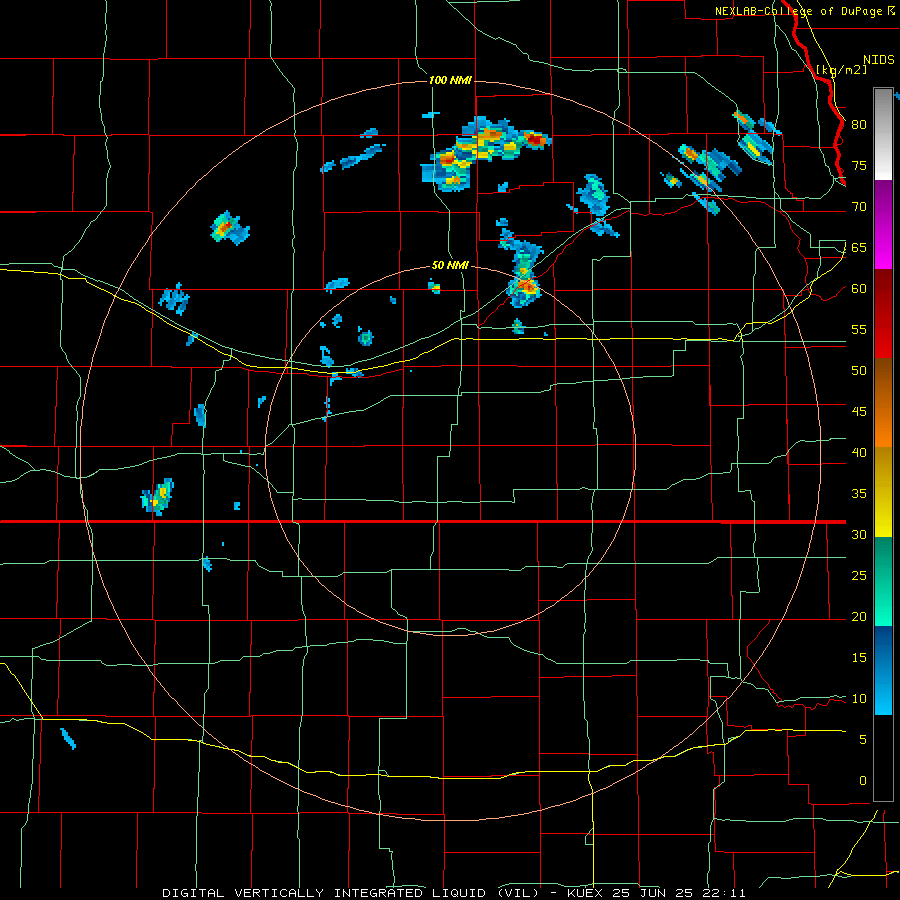The image size is (900, 900).
Task: Click yellow-core storm cell in the southwest
Action: coord(158,496)
